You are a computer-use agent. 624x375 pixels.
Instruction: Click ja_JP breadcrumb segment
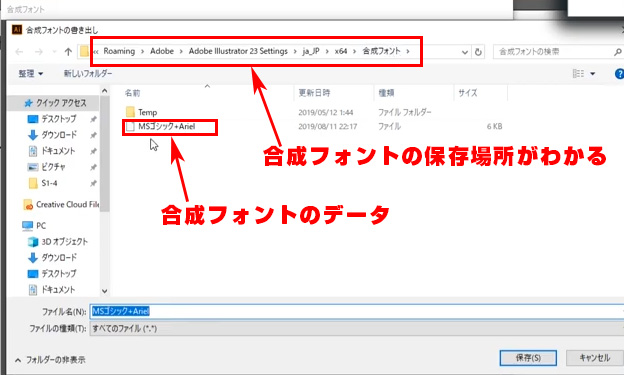click(311, 51)
